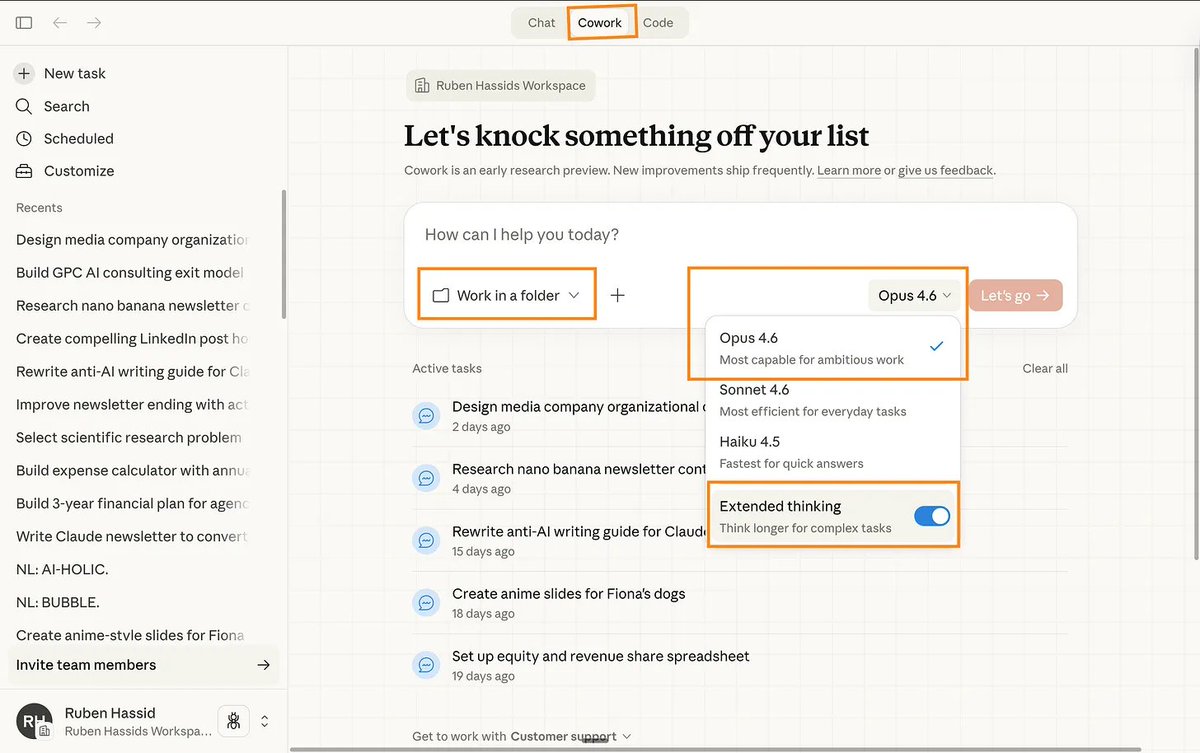Click Ruben Hassids Workspace badge
Image resolution: width=1200 pixels, height=753 pixels.
click(500, 86)
